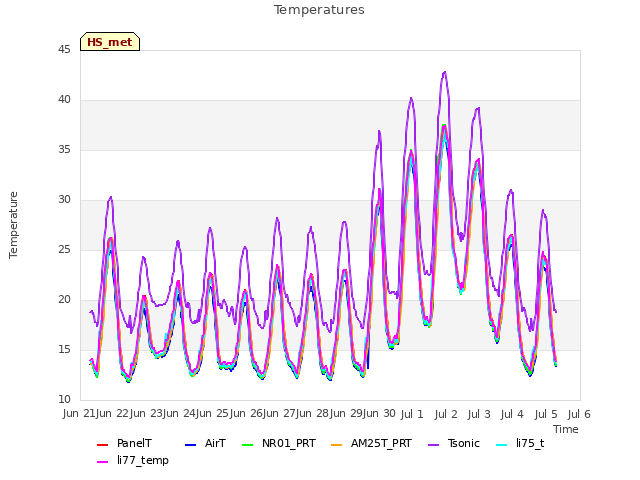
Task: Click the Temperatures chart title
Action: click(319, 10)
